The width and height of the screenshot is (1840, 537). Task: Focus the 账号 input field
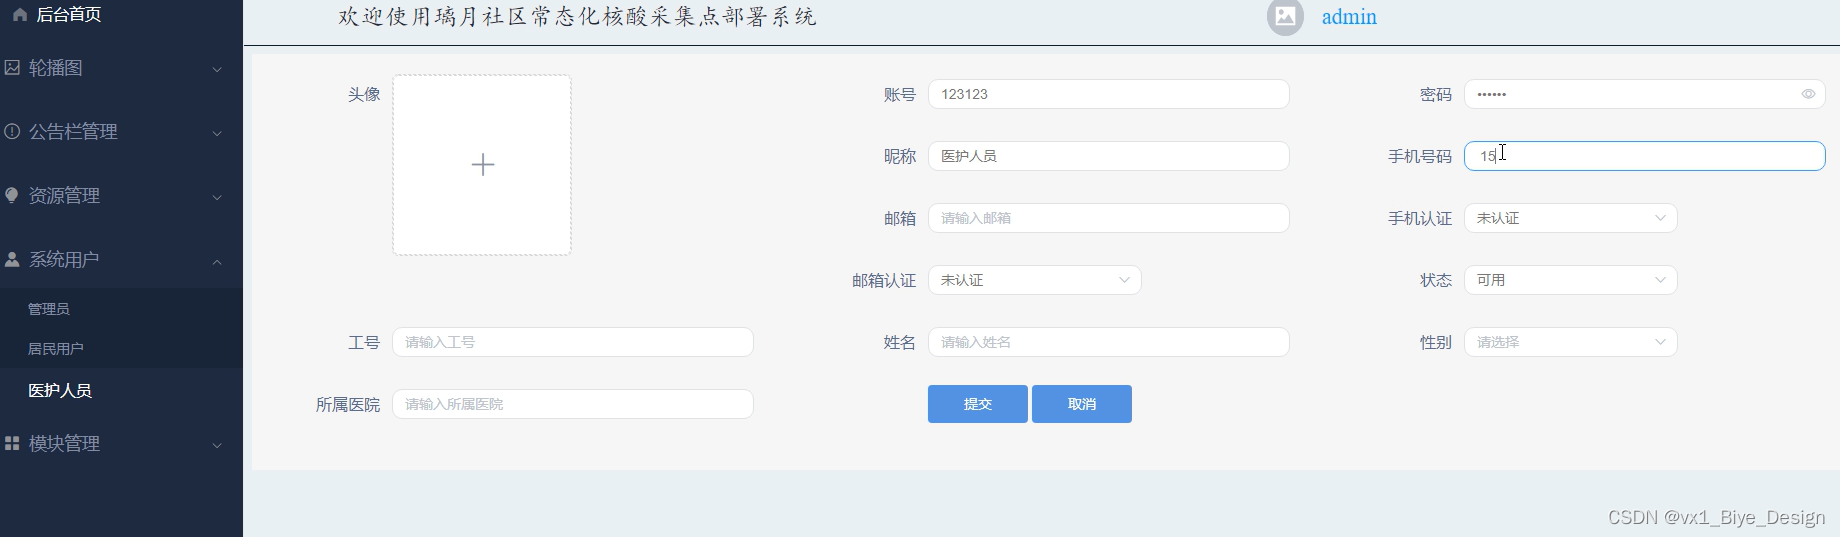tap(1108, 94)
